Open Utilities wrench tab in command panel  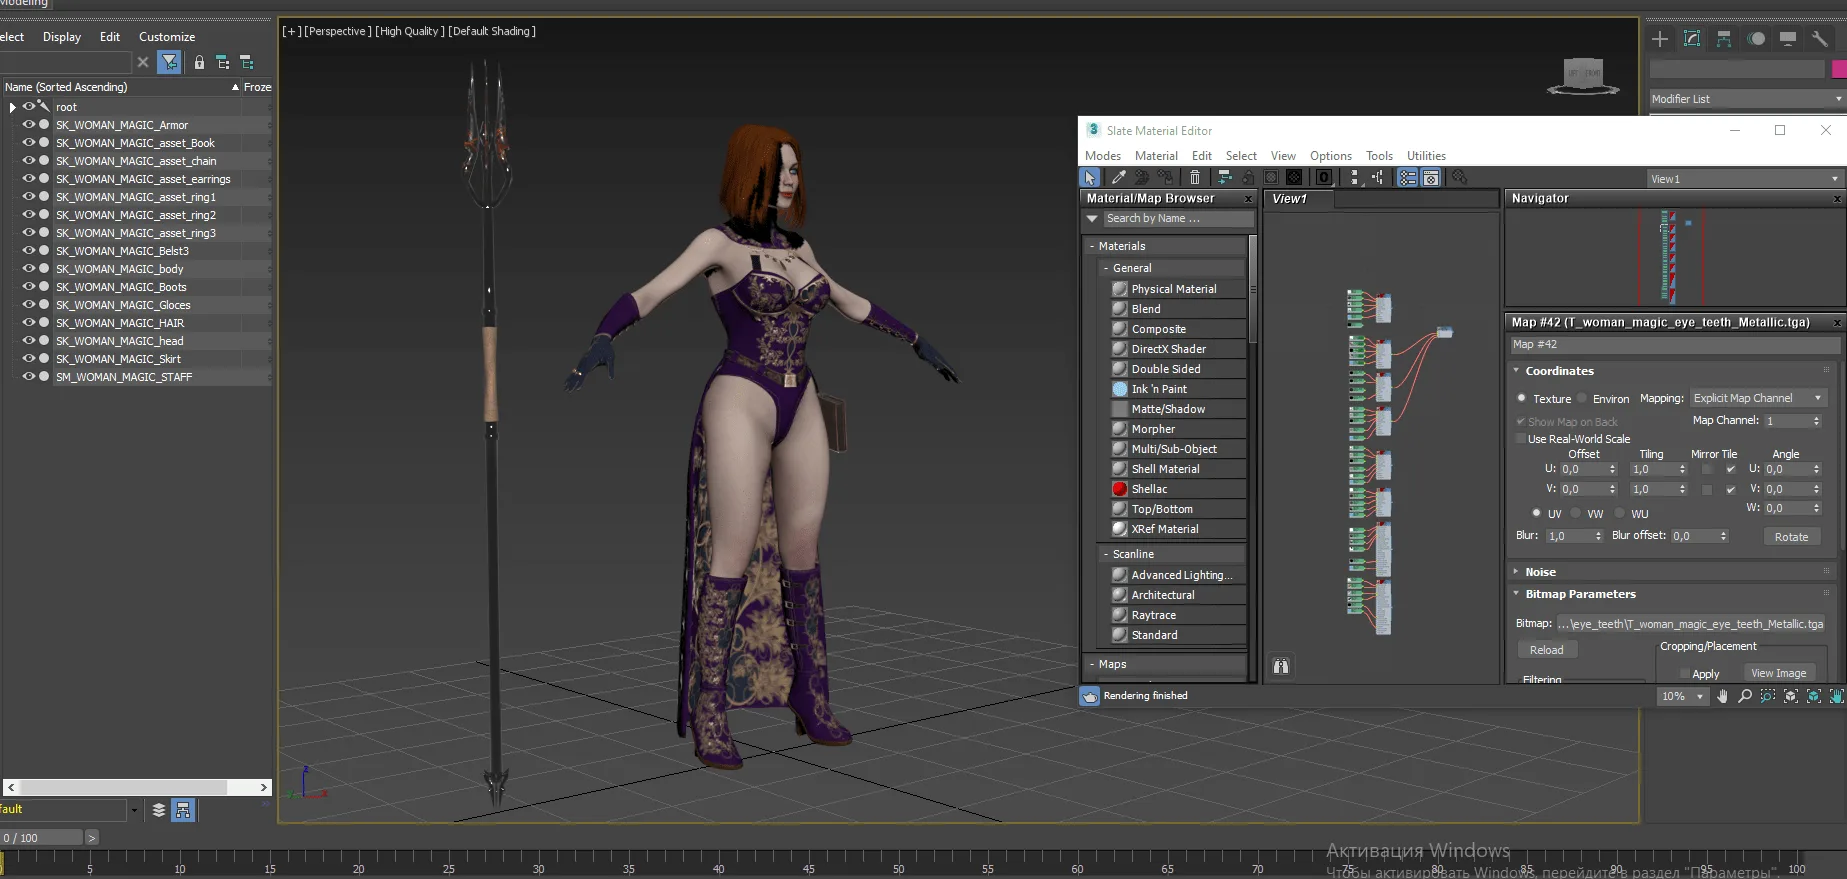[x=1820, y=39]
